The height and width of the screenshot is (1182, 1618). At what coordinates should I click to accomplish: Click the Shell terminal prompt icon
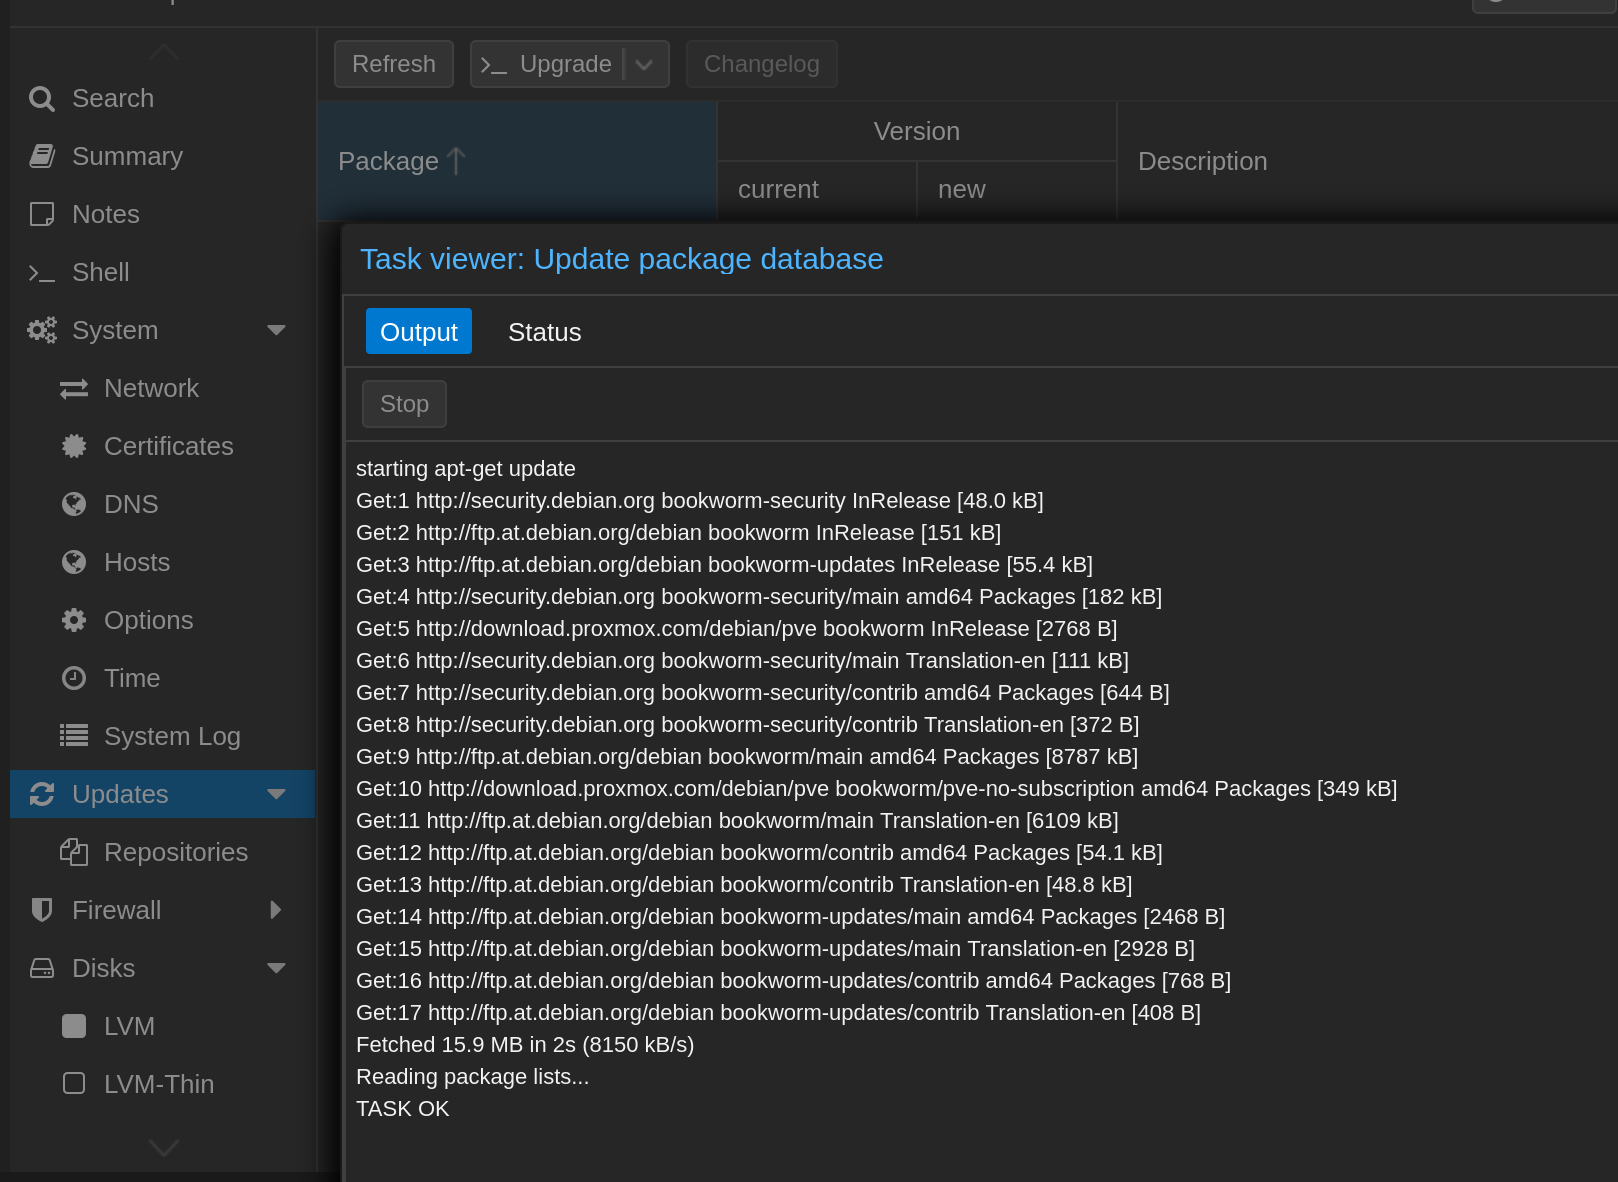tap(42, 273)
